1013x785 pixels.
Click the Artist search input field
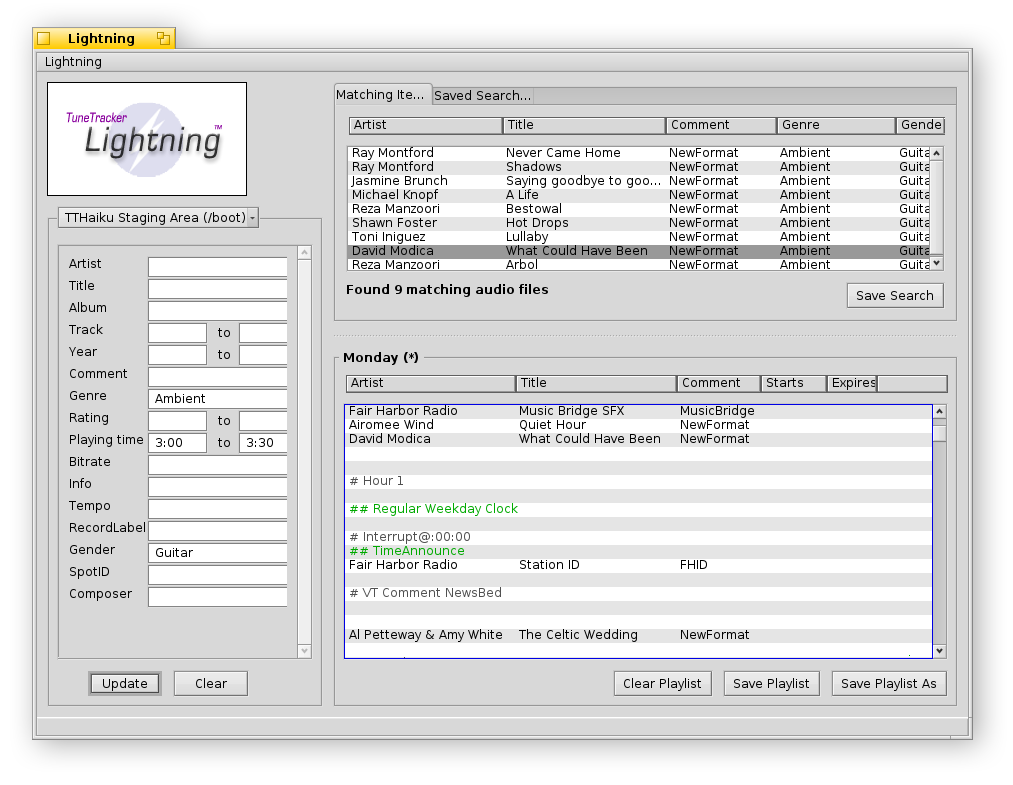(x=218, y=266)
